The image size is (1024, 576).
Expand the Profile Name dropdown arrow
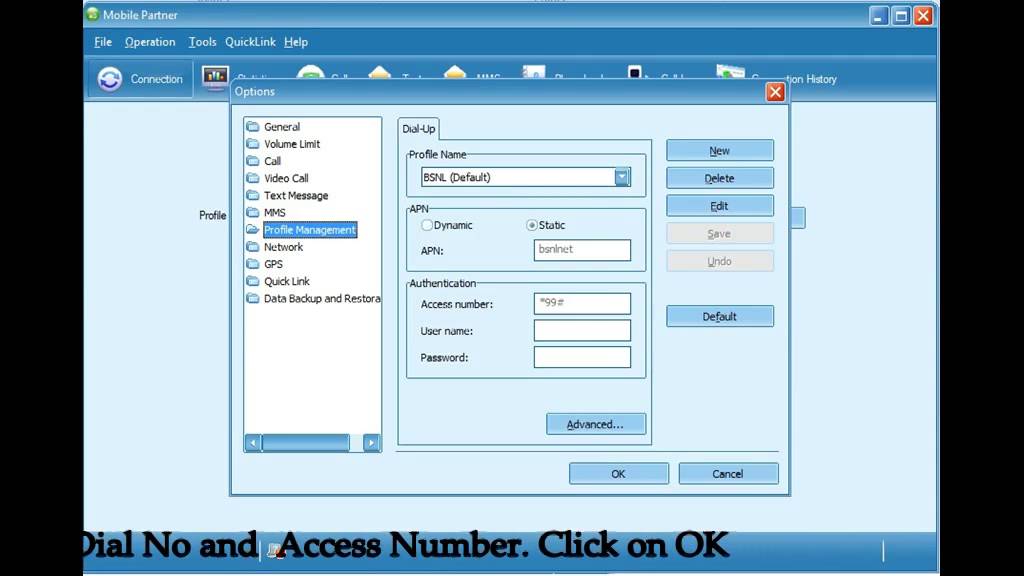(x=622, y=177)
